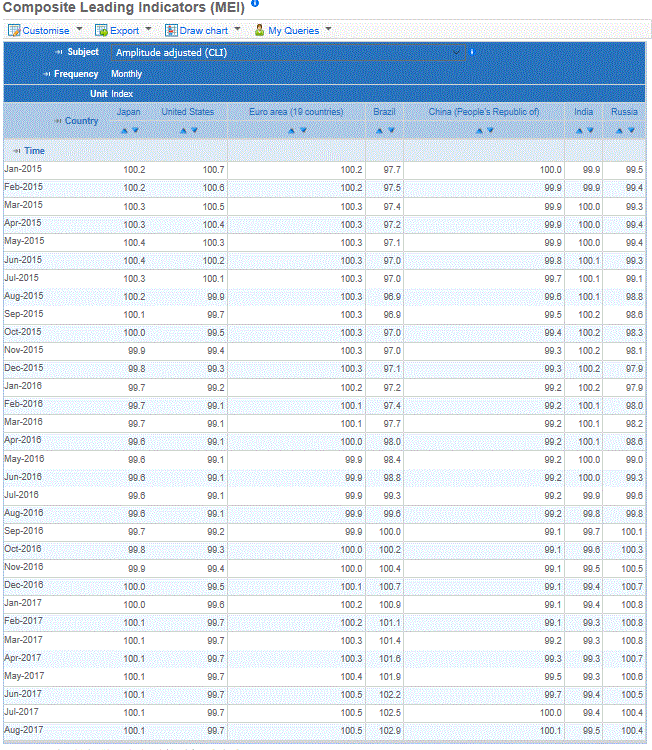This screenshot has height=750, width=652.
Task: Sort Russia column descending
Action: (631, 130)
